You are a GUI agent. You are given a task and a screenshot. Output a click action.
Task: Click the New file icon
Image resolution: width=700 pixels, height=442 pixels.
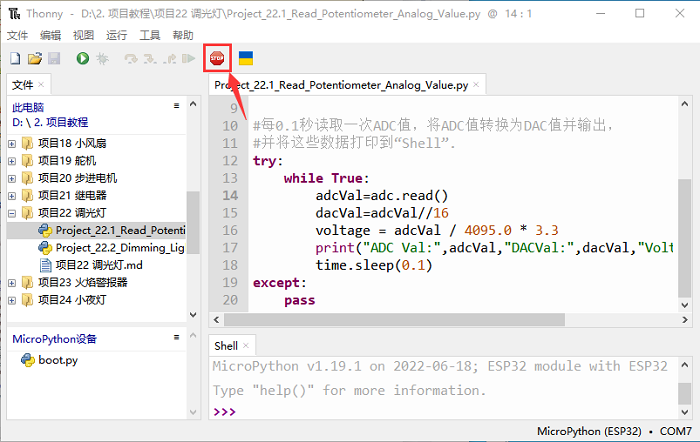tap(15, 60)
